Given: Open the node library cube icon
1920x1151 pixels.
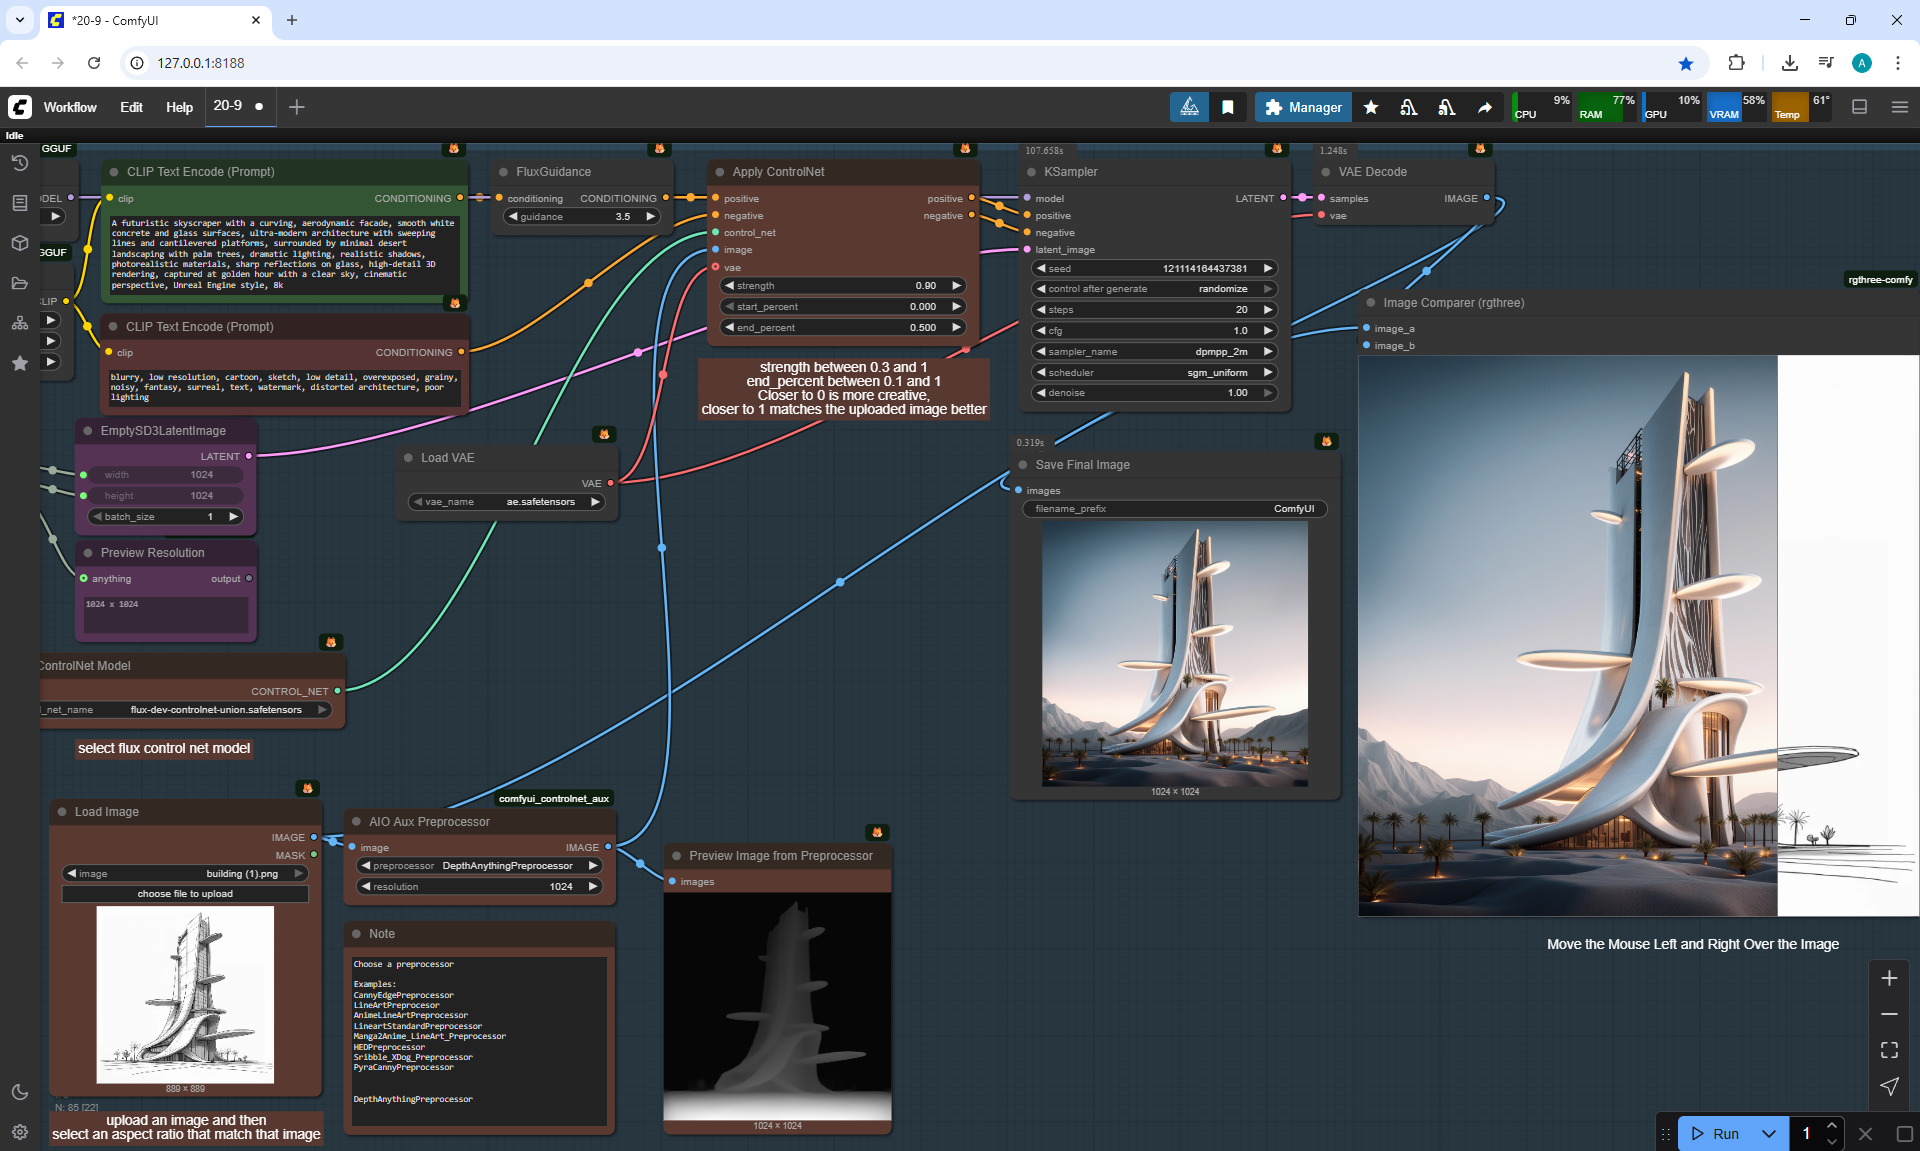Looking at the screenshot, I should tap(19, 243).
